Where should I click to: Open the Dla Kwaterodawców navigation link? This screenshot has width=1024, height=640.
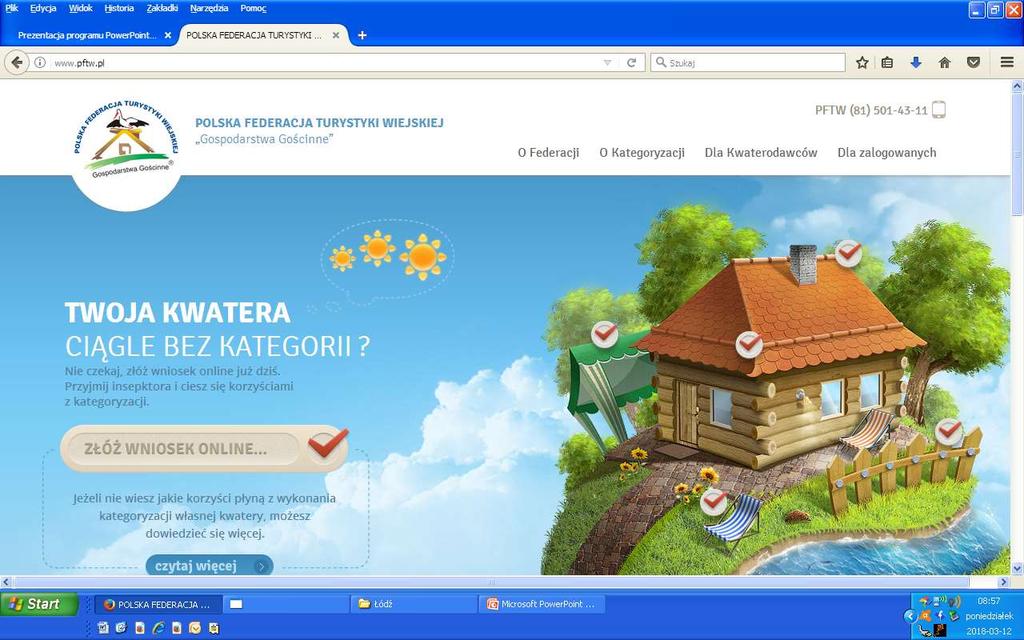click(x=761, y=153)
